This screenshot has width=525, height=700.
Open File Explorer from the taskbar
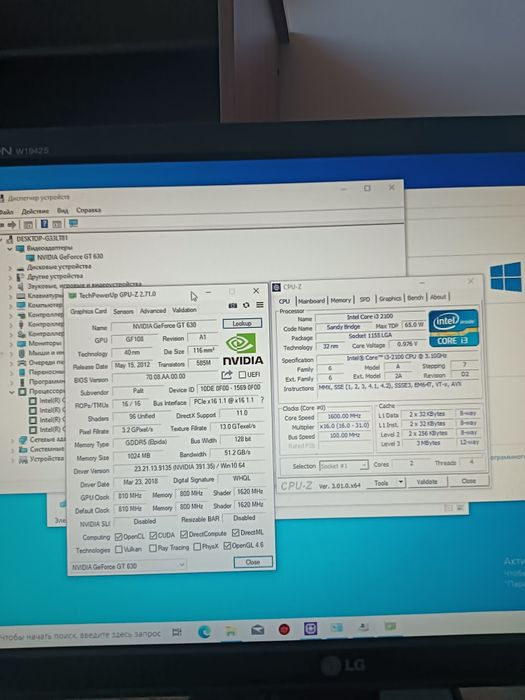pyautogui.click(x=230, y=631)
